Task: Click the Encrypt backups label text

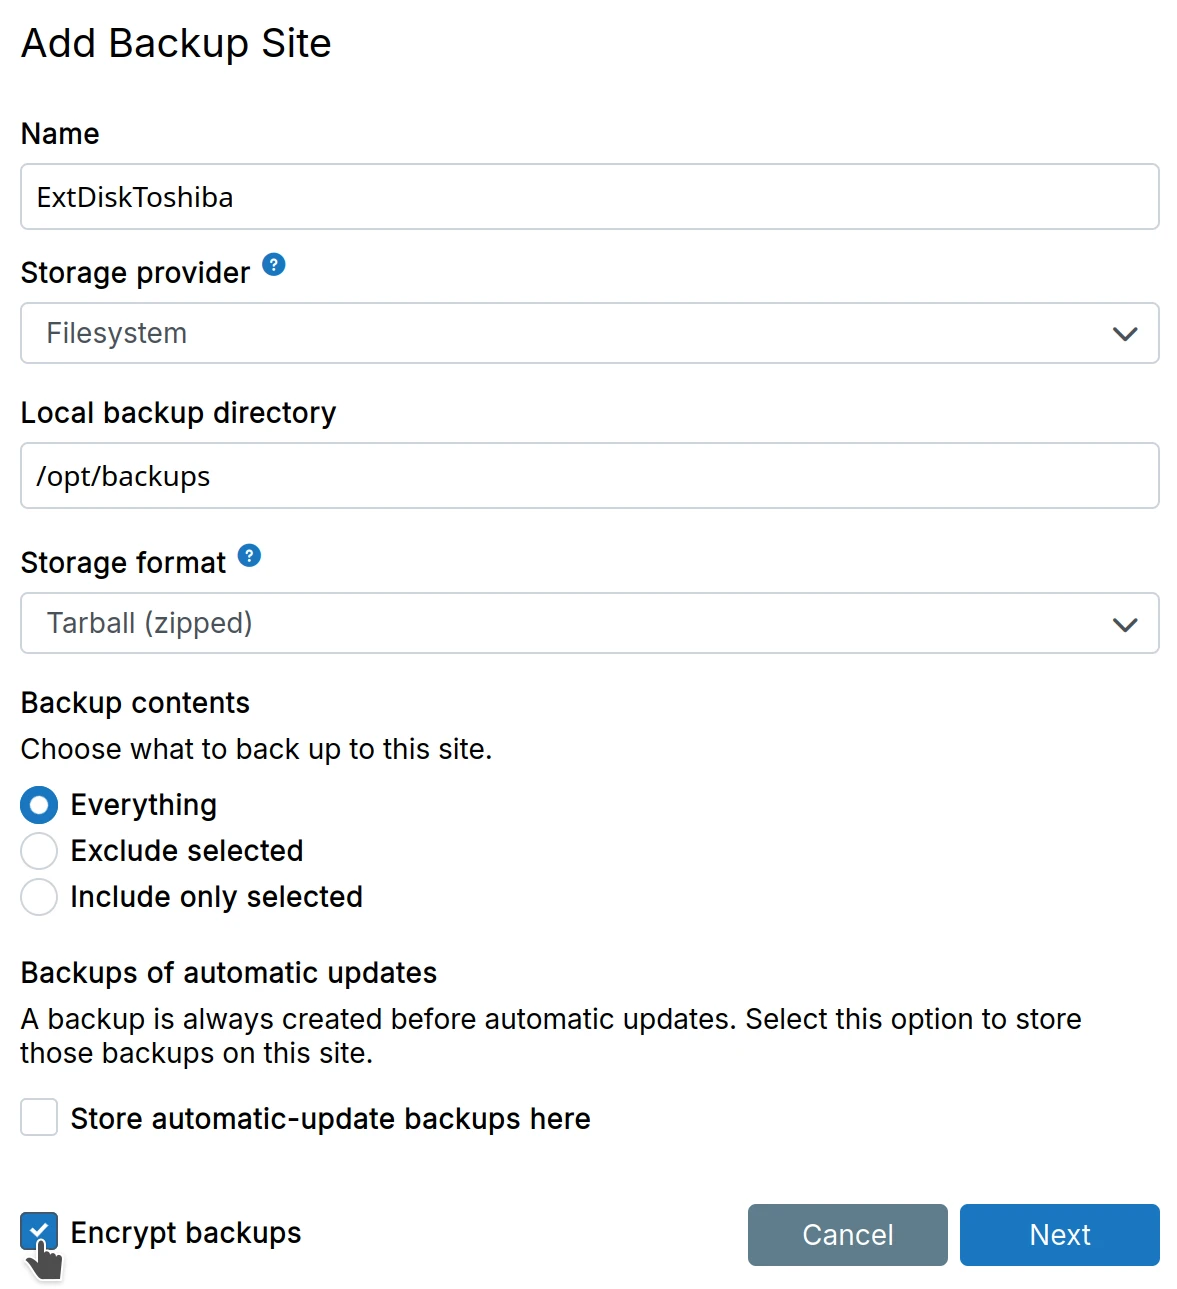Action: click(x=186, y=1233)
